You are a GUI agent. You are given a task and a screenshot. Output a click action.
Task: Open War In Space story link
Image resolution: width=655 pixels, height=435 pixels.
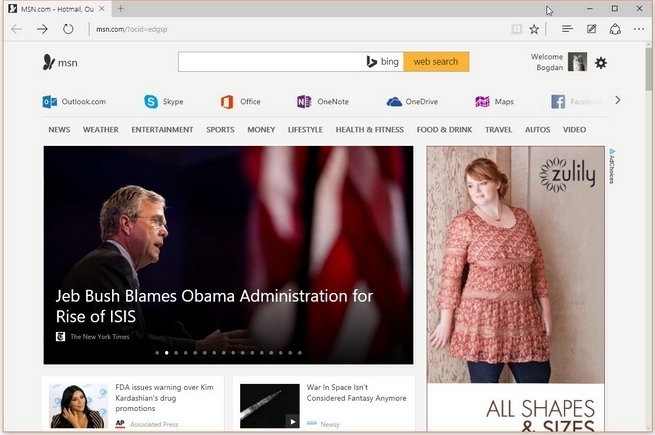[356, 393]
